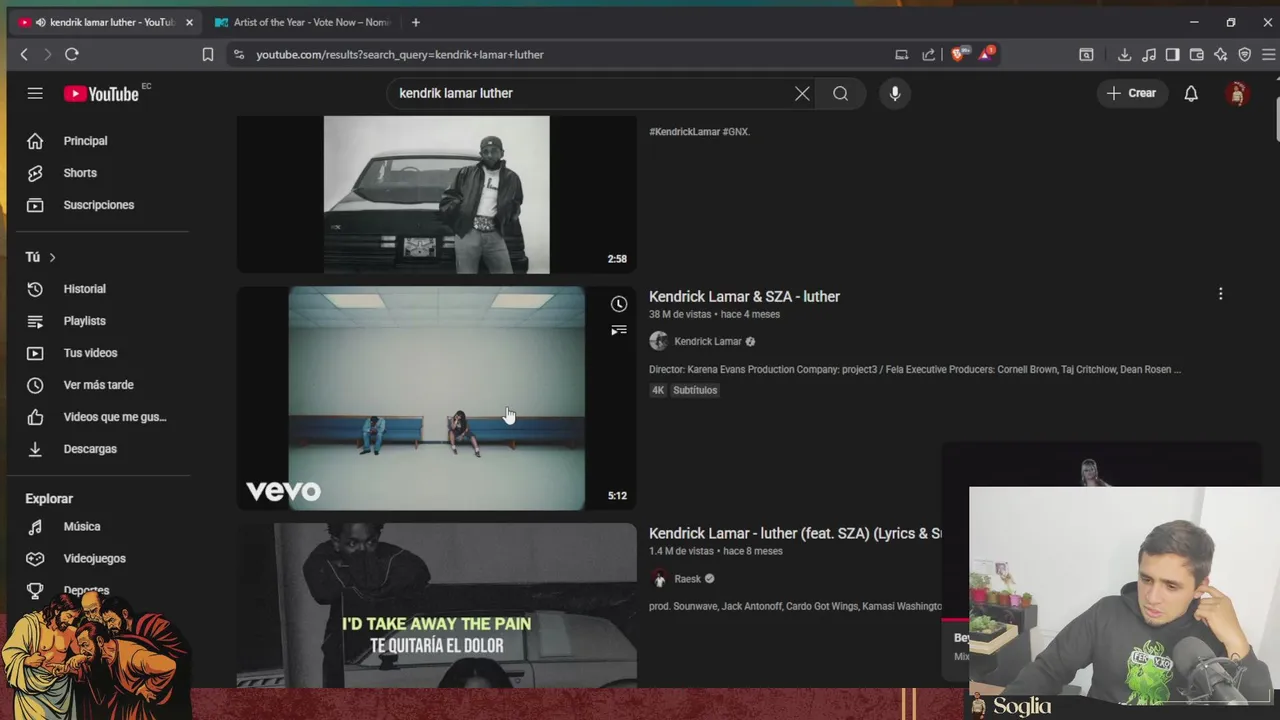Viewport: 1280px width, 720px height.
Task: Toggle the browser sidebar panel icon
Action: pos(1173,54)
